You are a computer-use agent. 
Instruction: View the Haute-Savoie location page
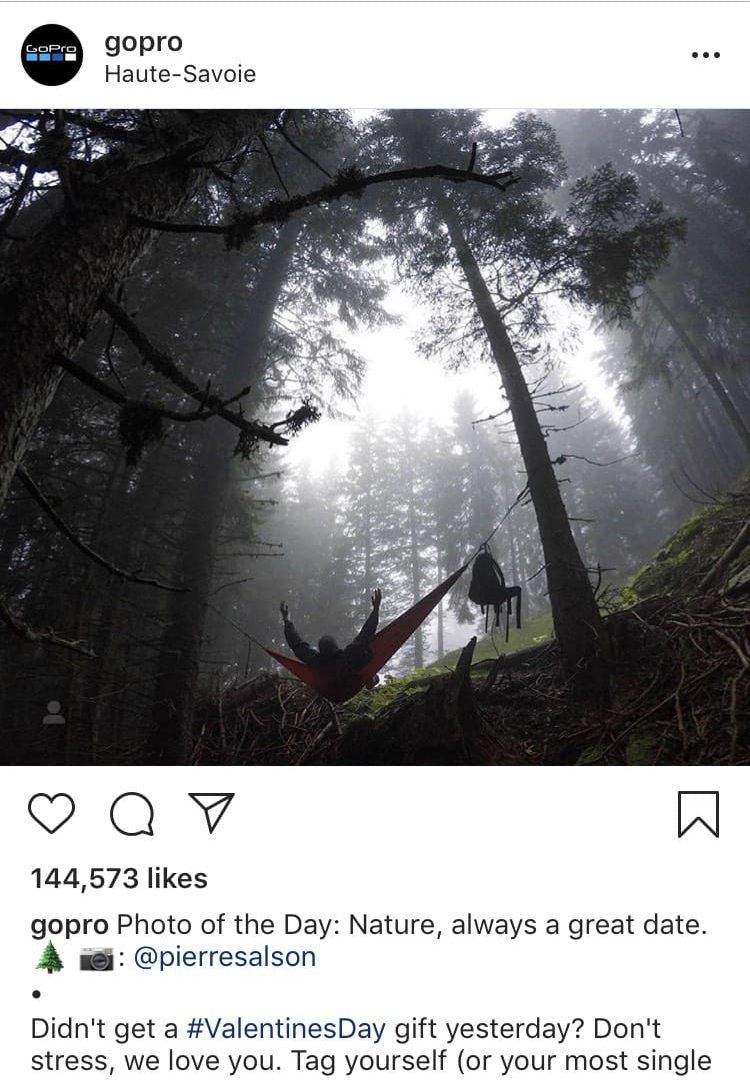180,74
